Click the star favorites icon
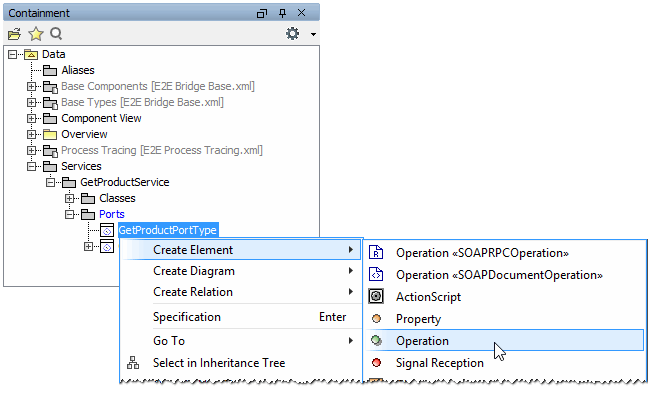The width and height of the screenshot is (651, 393). click(36, 34)
